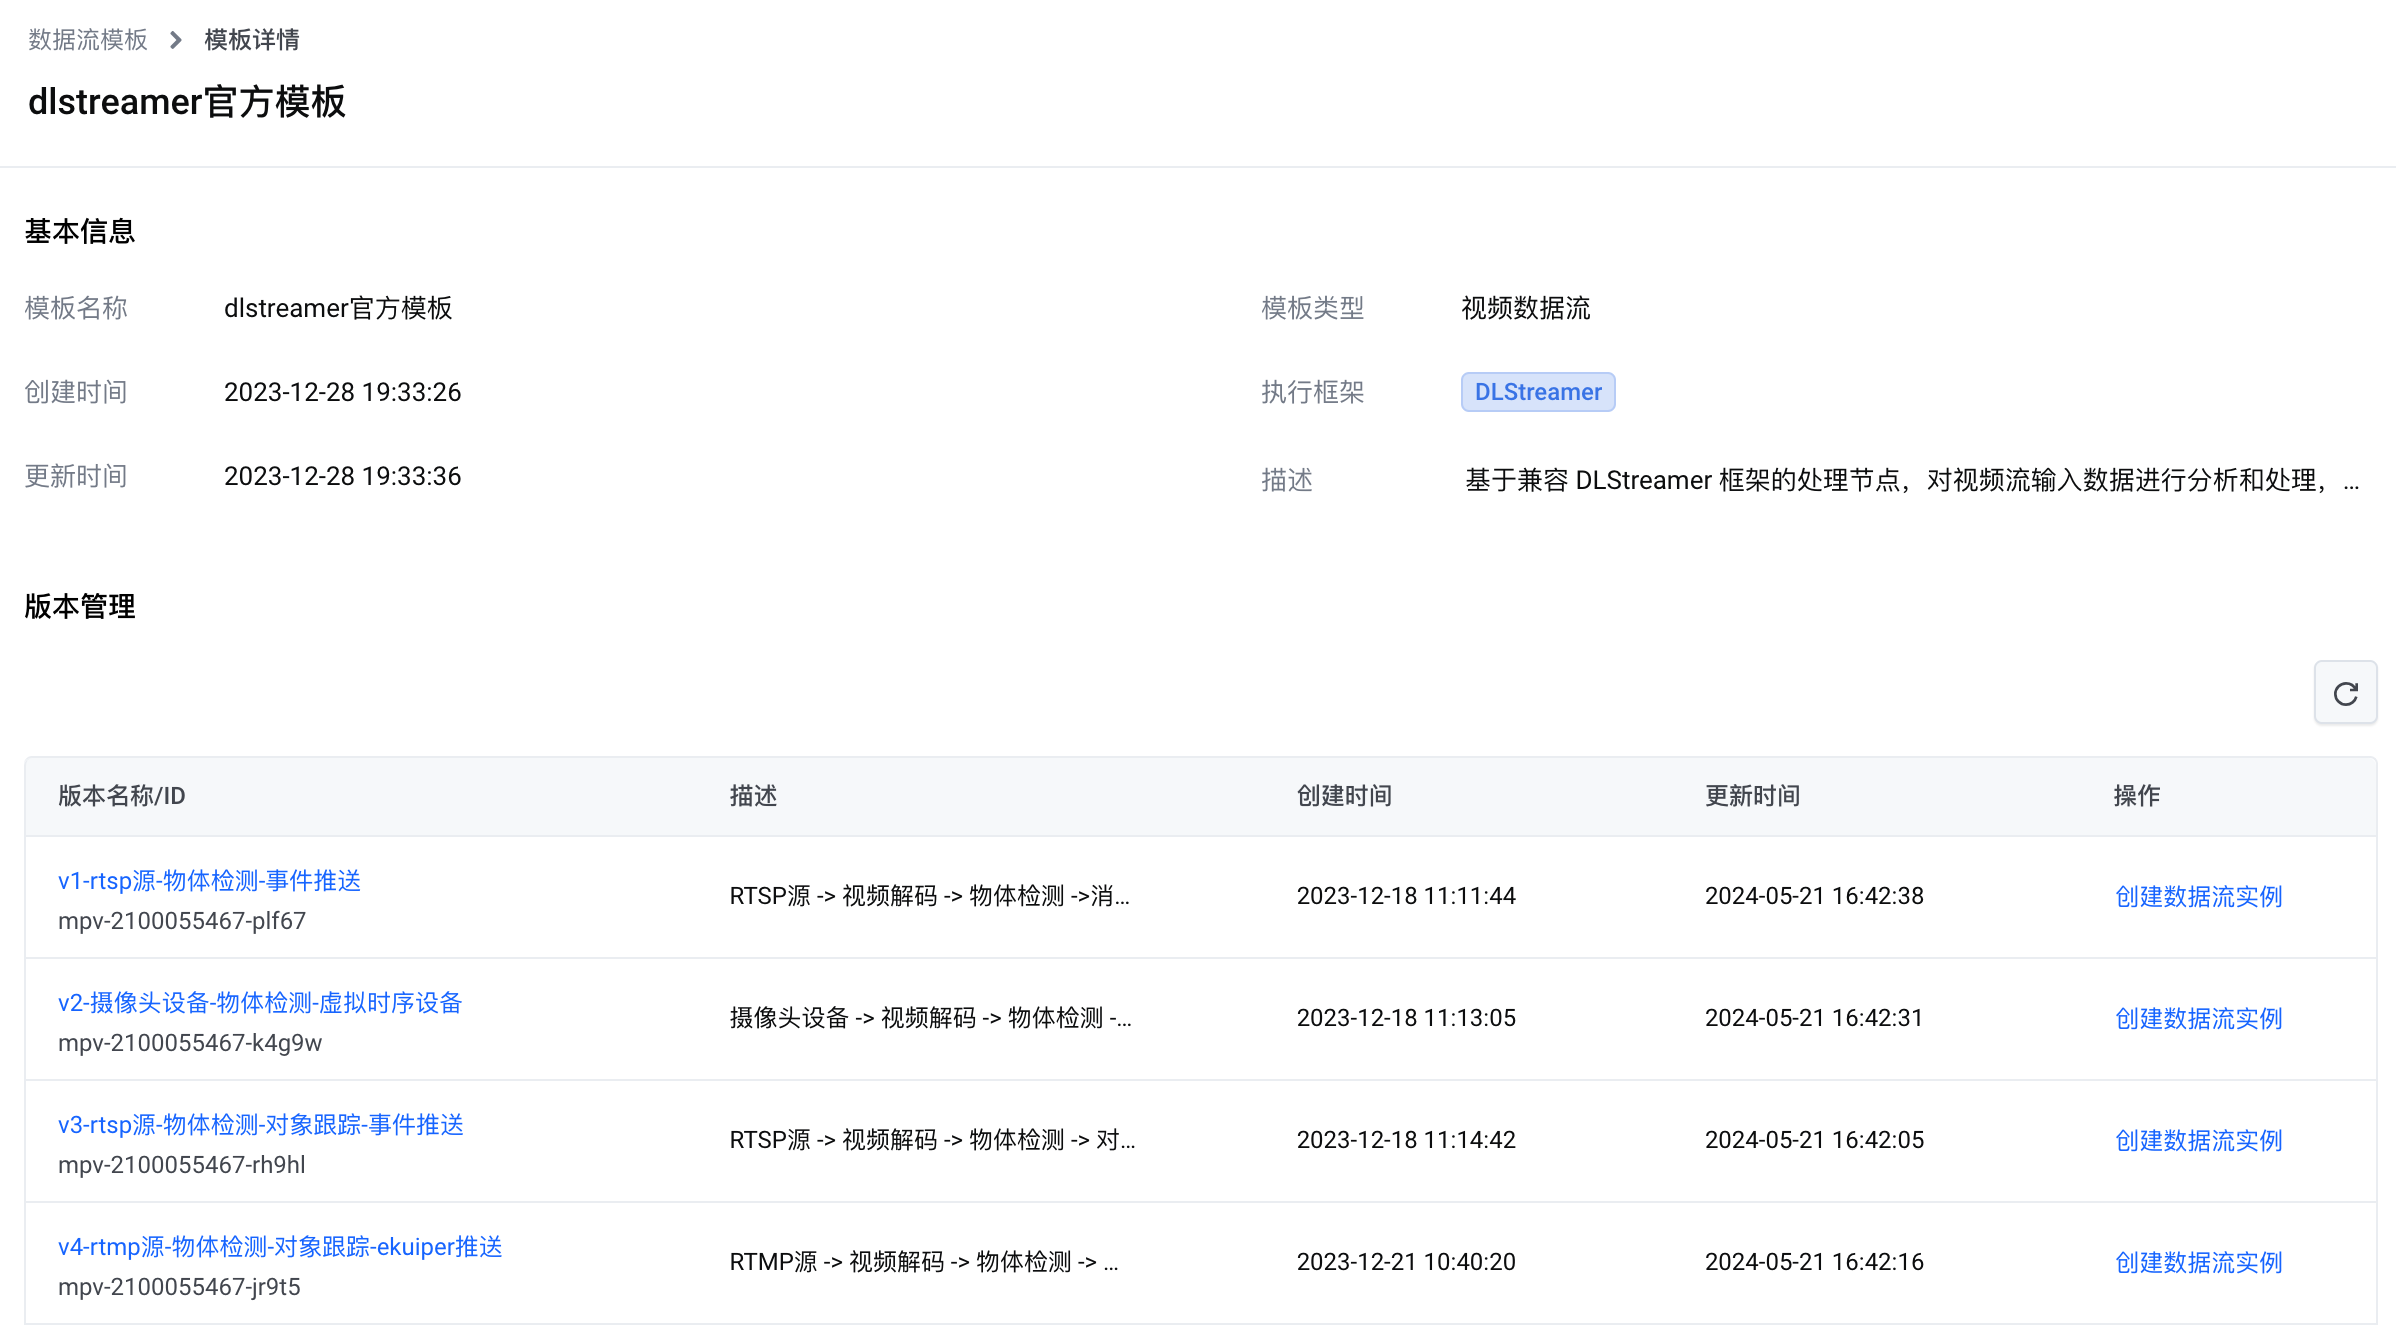Viewport: 2396px width, 1344px height.
Task: Select version ID mpv-2100055467-plf67
Action: click(182, 921)
